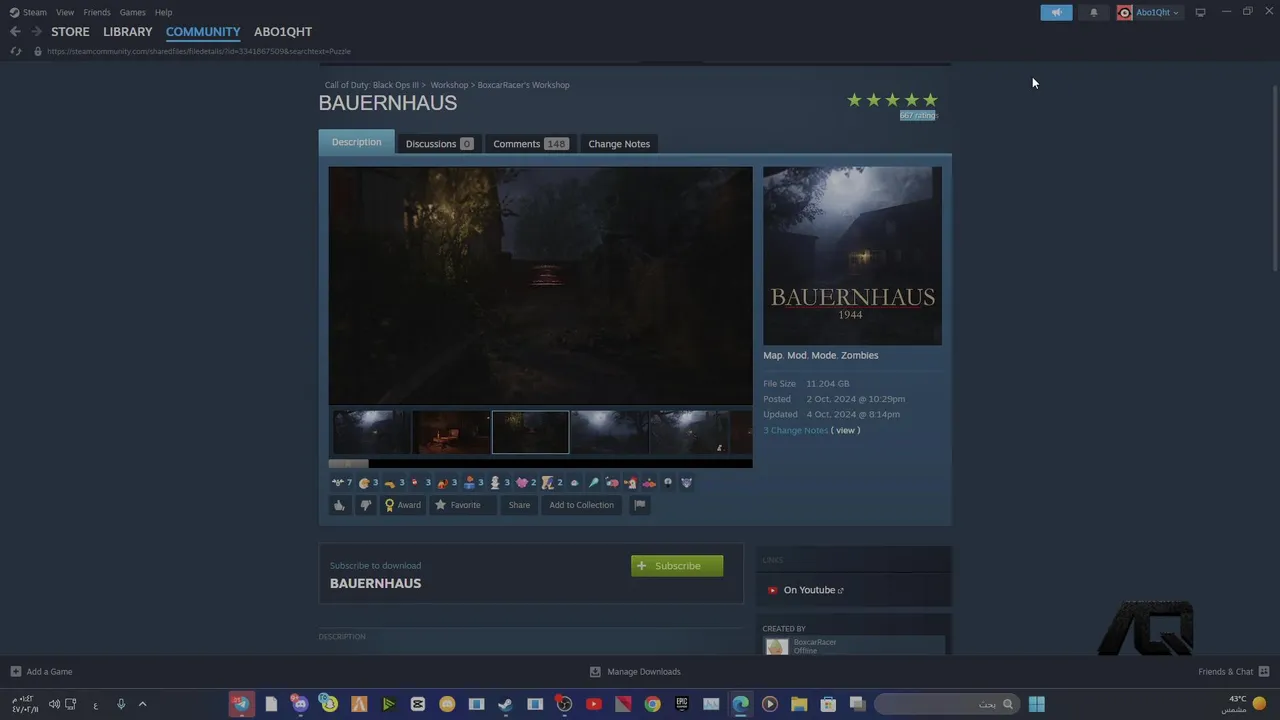This screenshot has height=720, width=1280.
Task: Select the first preview thumbnail
Action: [x=371, y=432]
